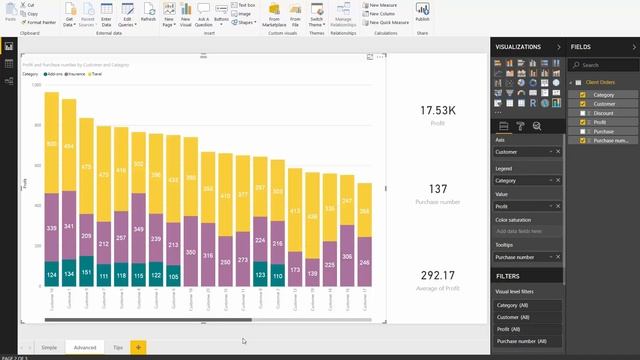This screenshot has height=360, width=640.
Task: Open the Analytics magnifier pane
Action: tap(537, 127)
